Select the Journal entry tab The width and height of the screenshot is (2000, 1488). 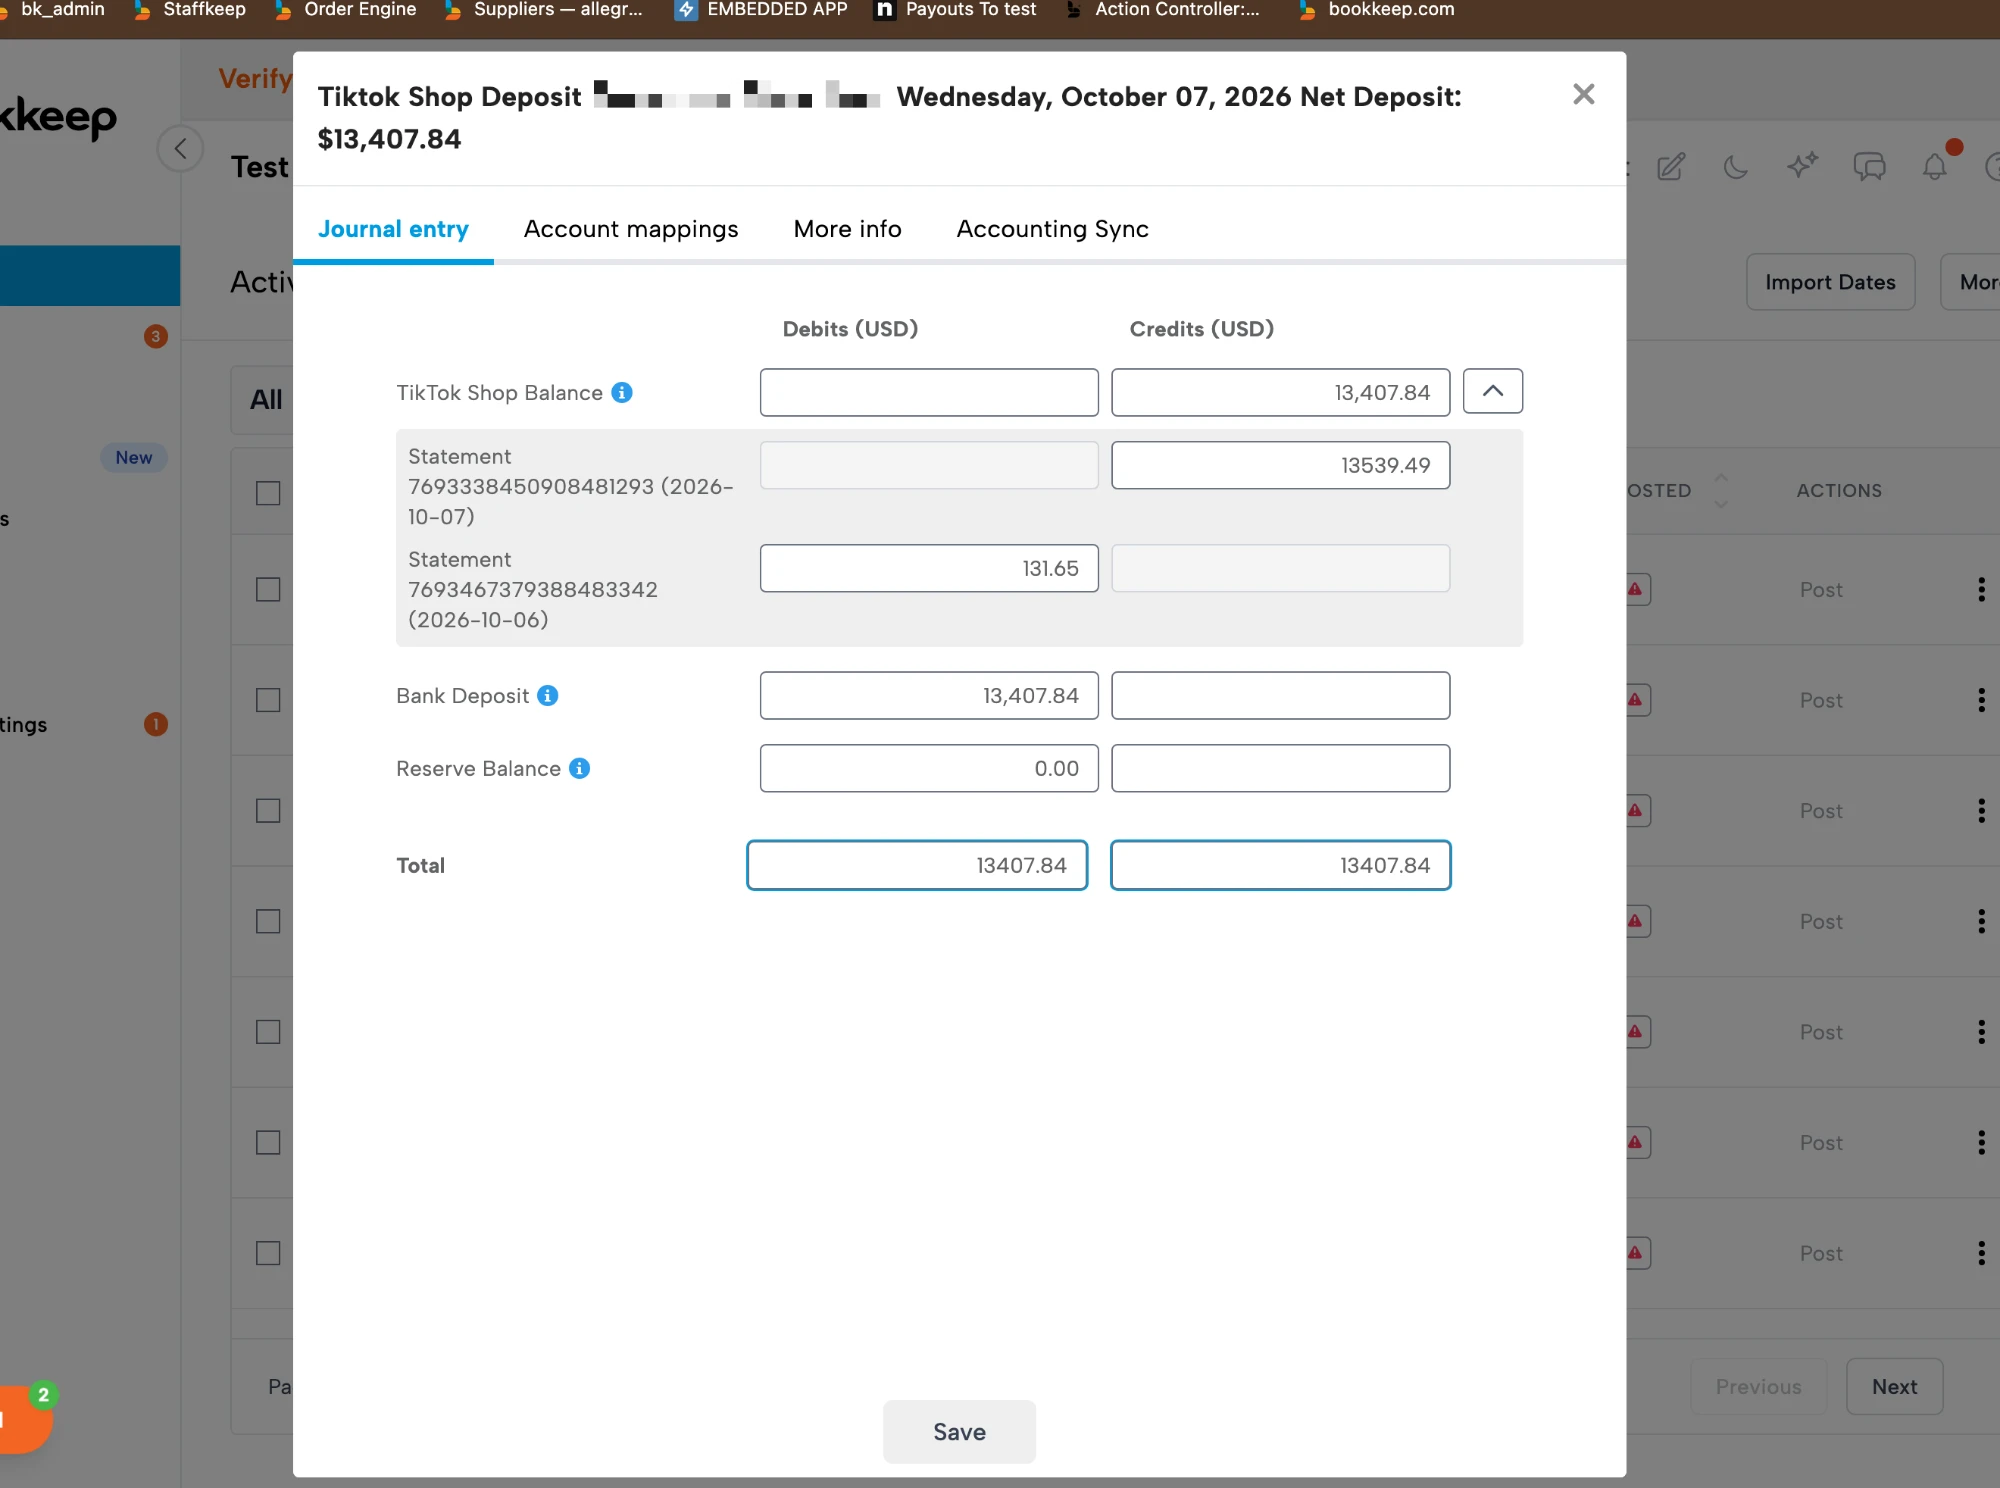(x=393, y=229)
